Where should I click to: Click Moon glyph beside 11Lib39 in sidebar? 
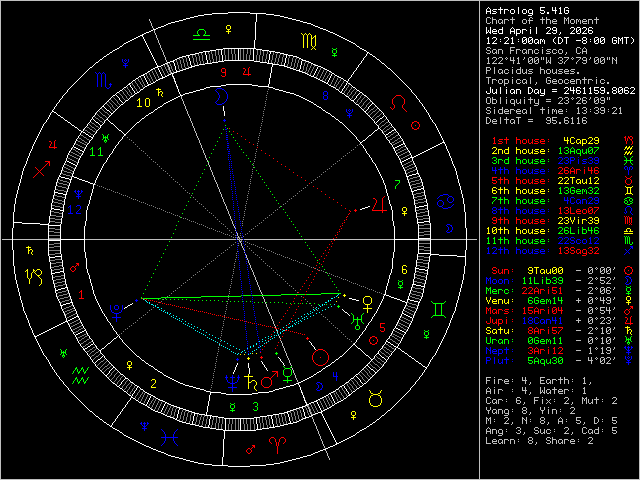click(x=629, y=280)
